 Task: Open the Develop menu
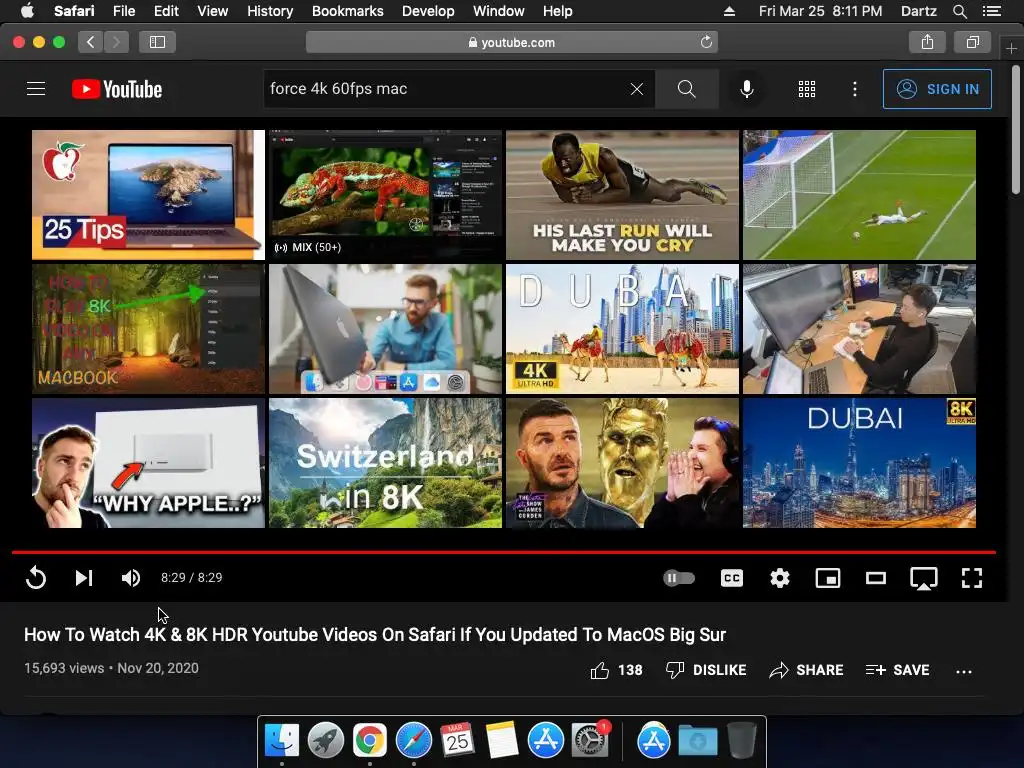(428, 11)
